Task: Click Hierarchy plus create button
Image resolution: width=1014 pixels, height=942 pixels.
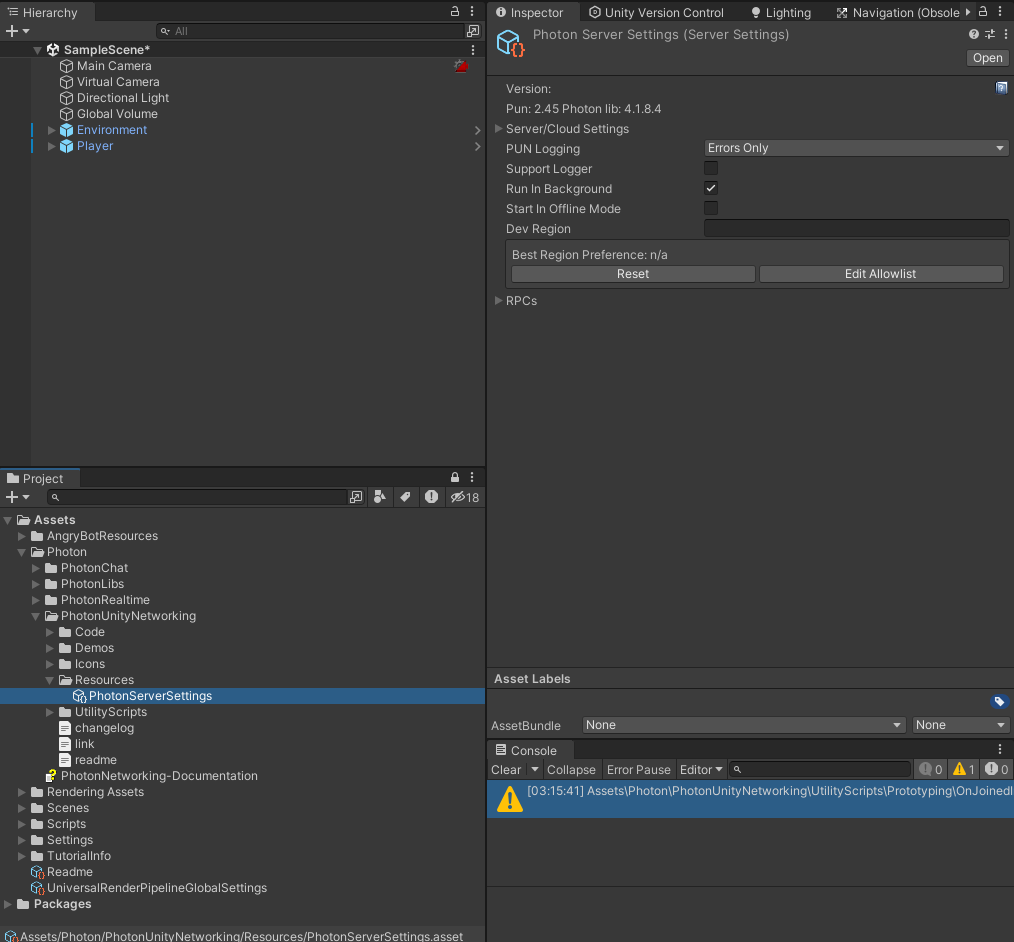Action: 12,30
